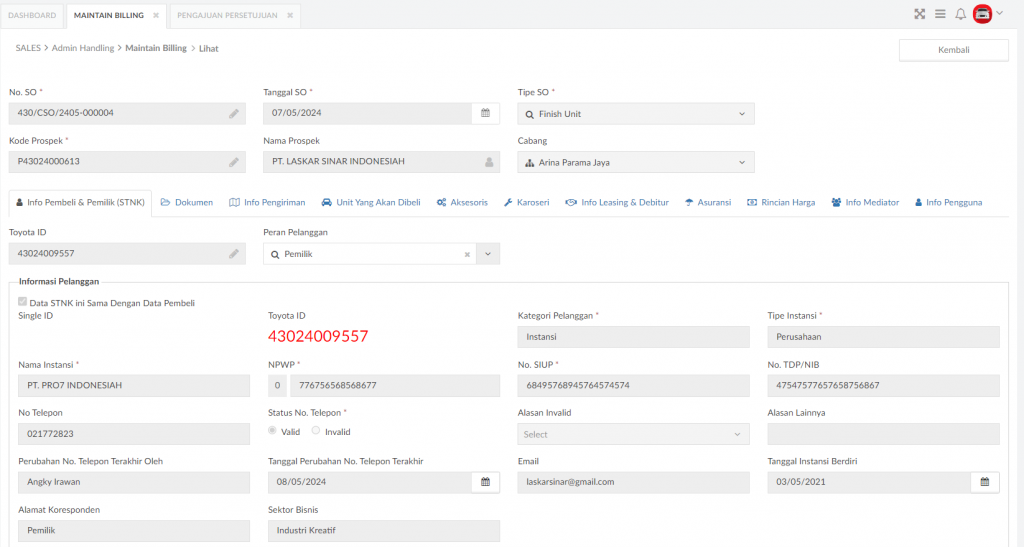Open the notifications bell icon
The image size is (1024, 547).
pos(961,14)
